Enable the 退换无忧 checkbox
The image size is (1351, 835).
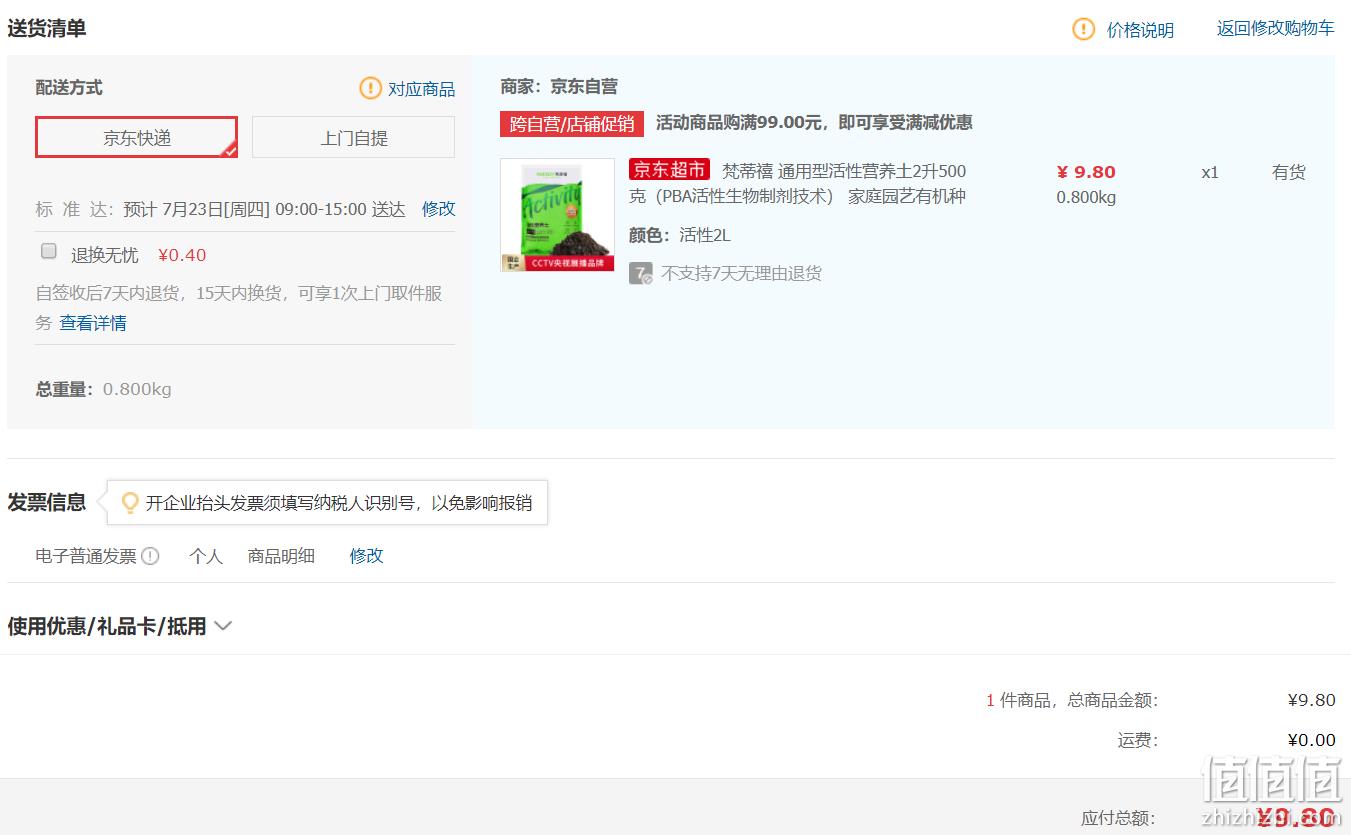[x=48, y=251]
